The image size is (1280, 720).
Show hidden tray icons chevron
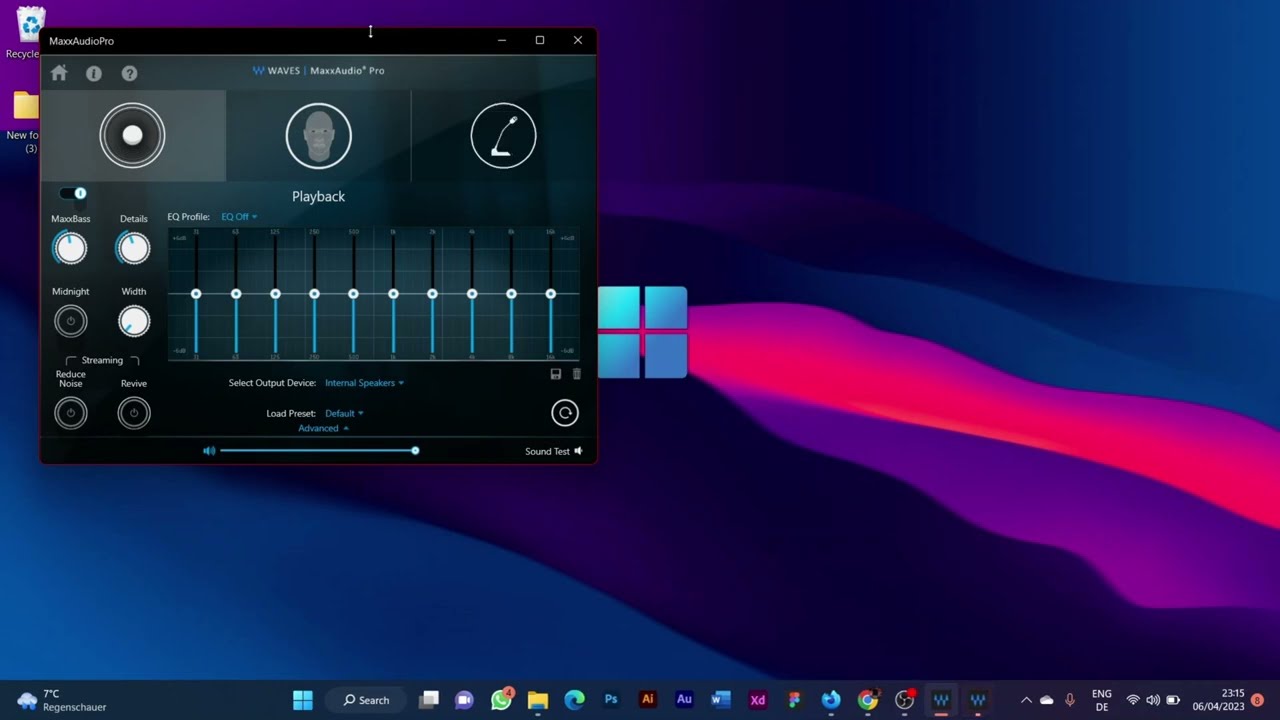click(x=1025, y=700)
